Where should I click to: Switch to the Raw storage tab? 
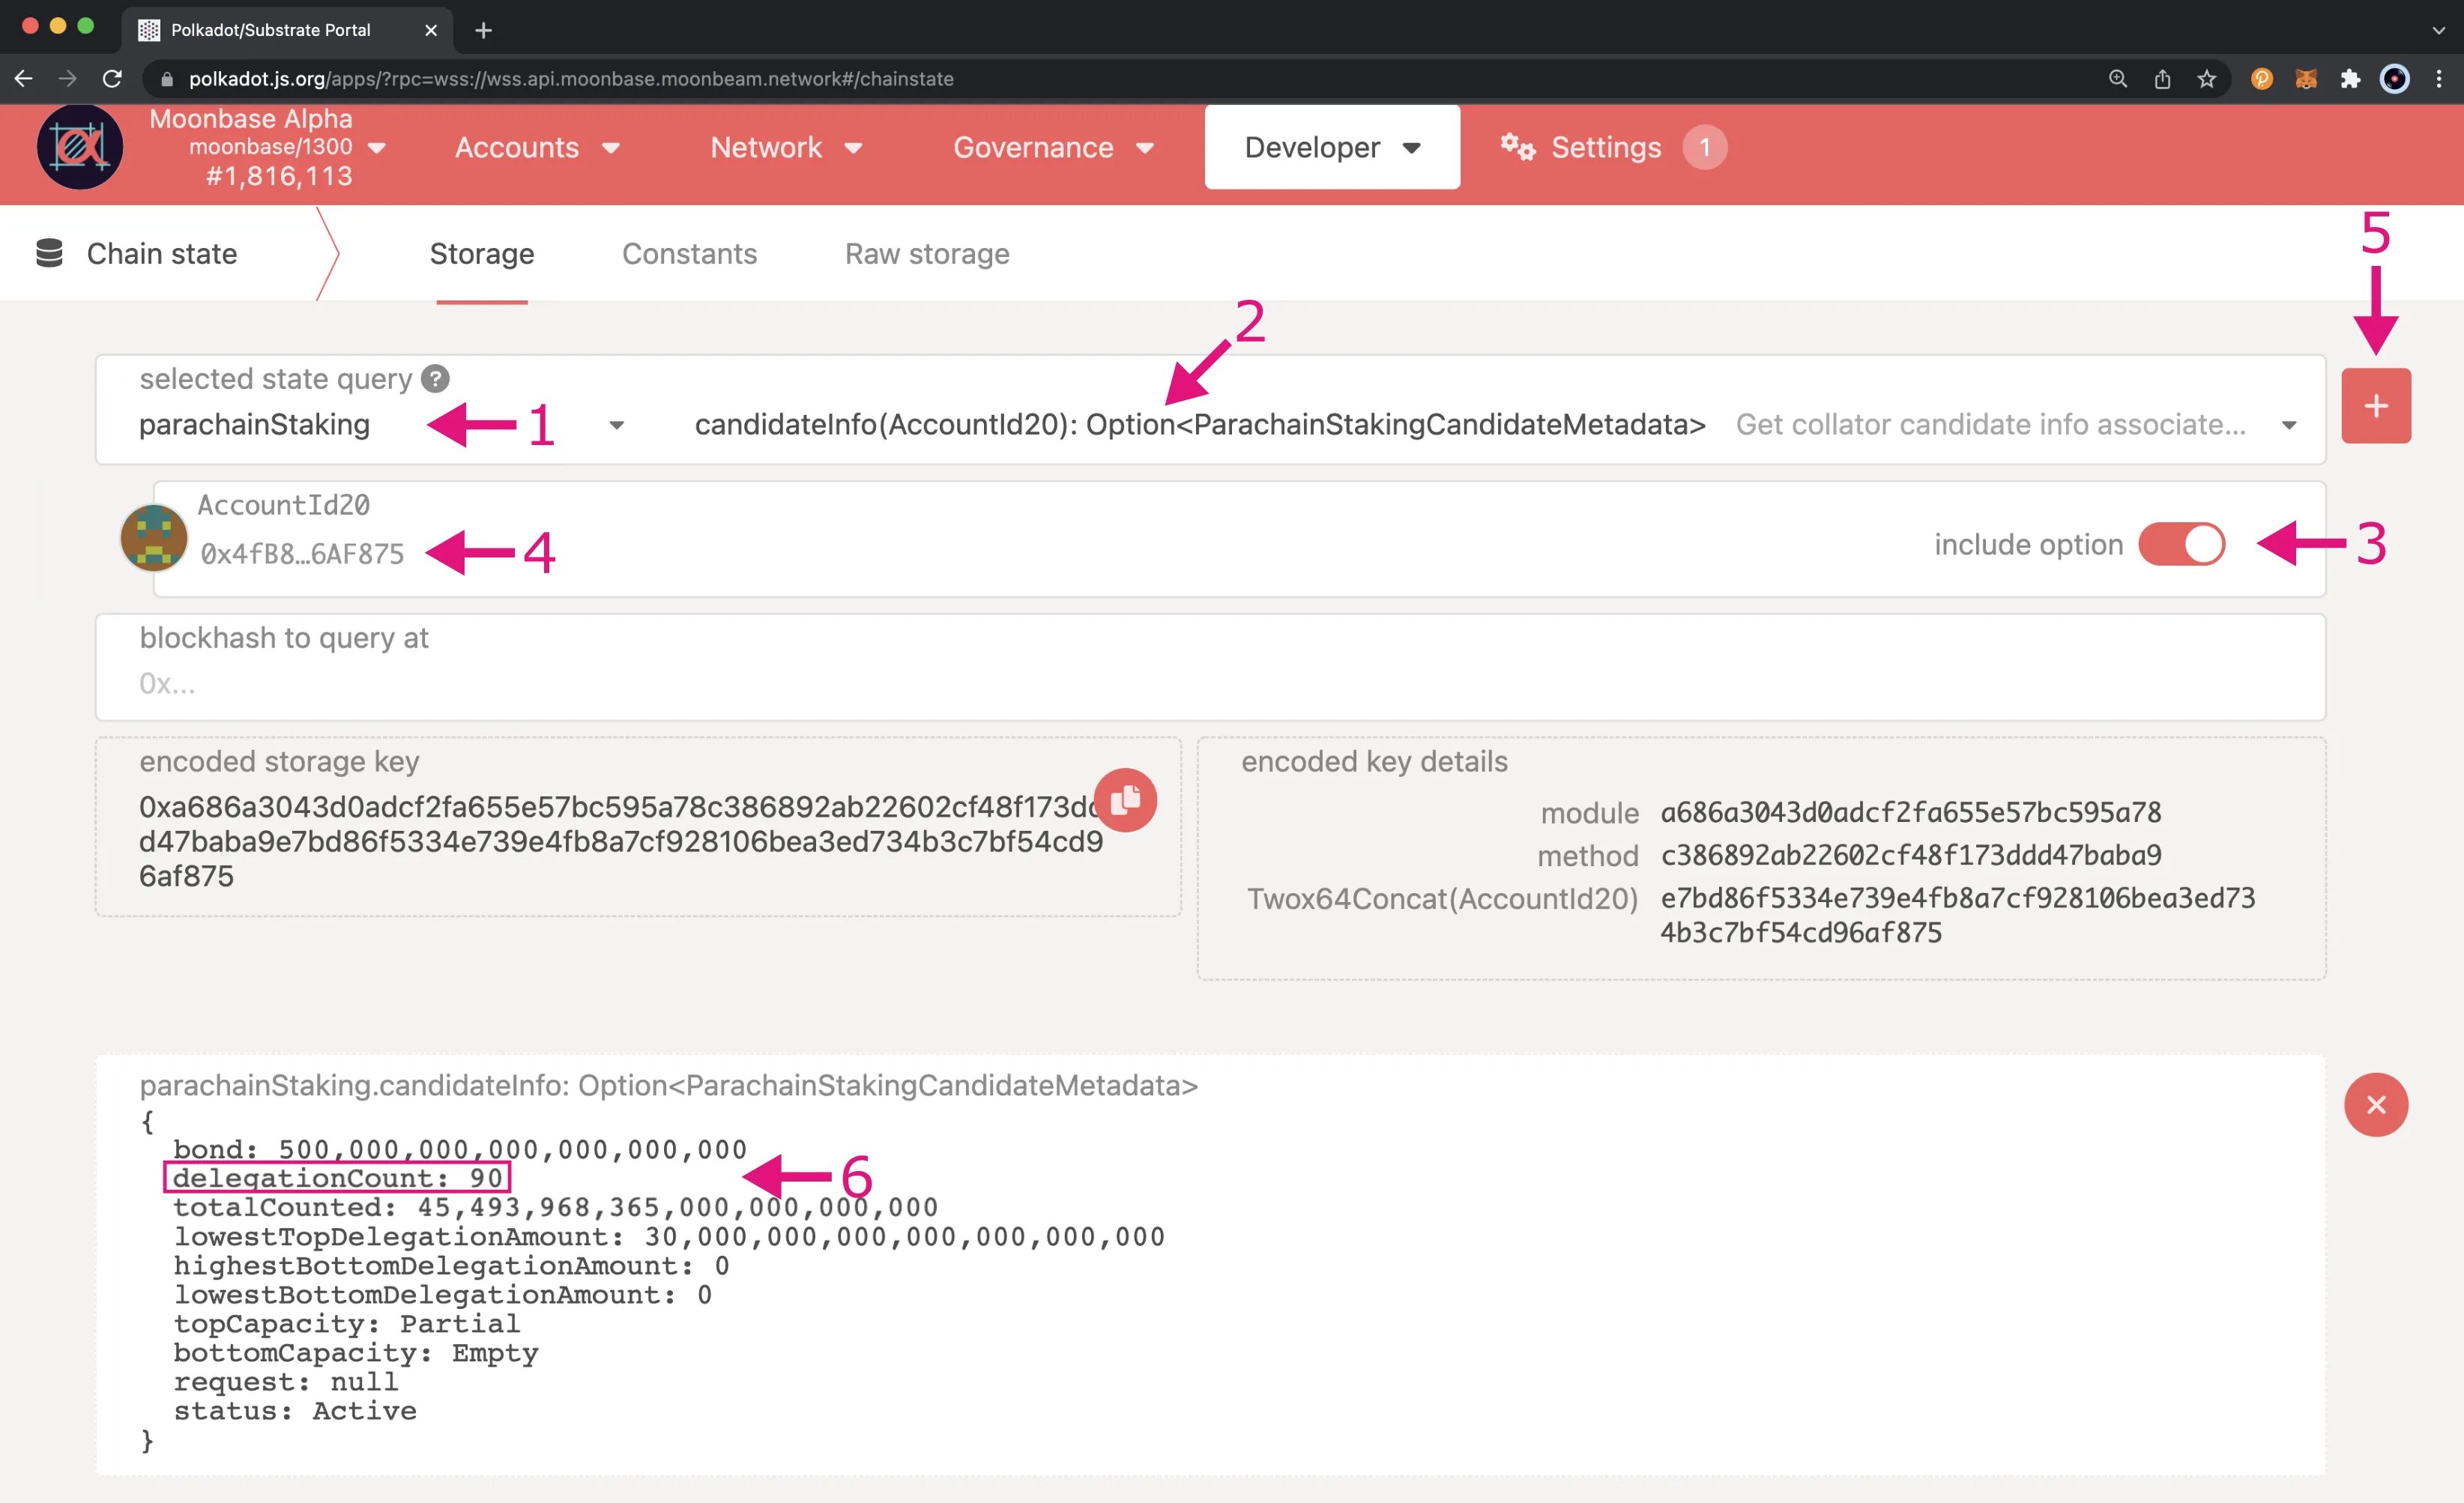pos(926,254)
